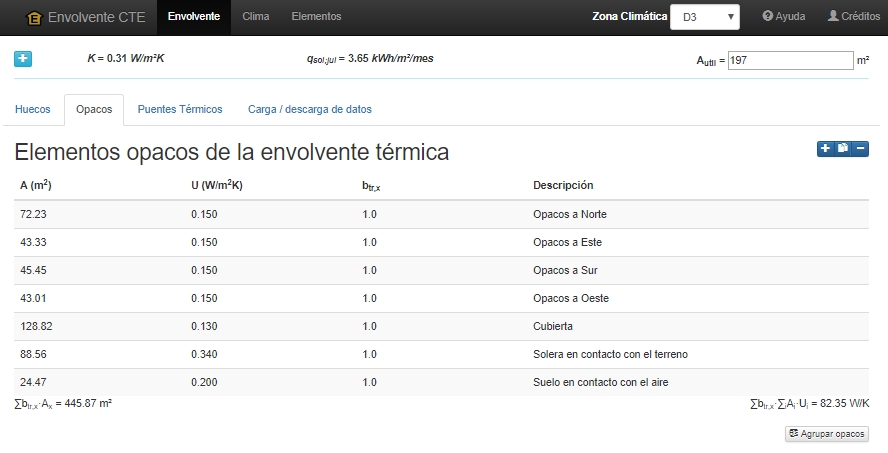The width and height of the screenshot is (888, 453).
Task: Go to the Elementos menu item
Action: pyautogui.click(x=316, y=16)
